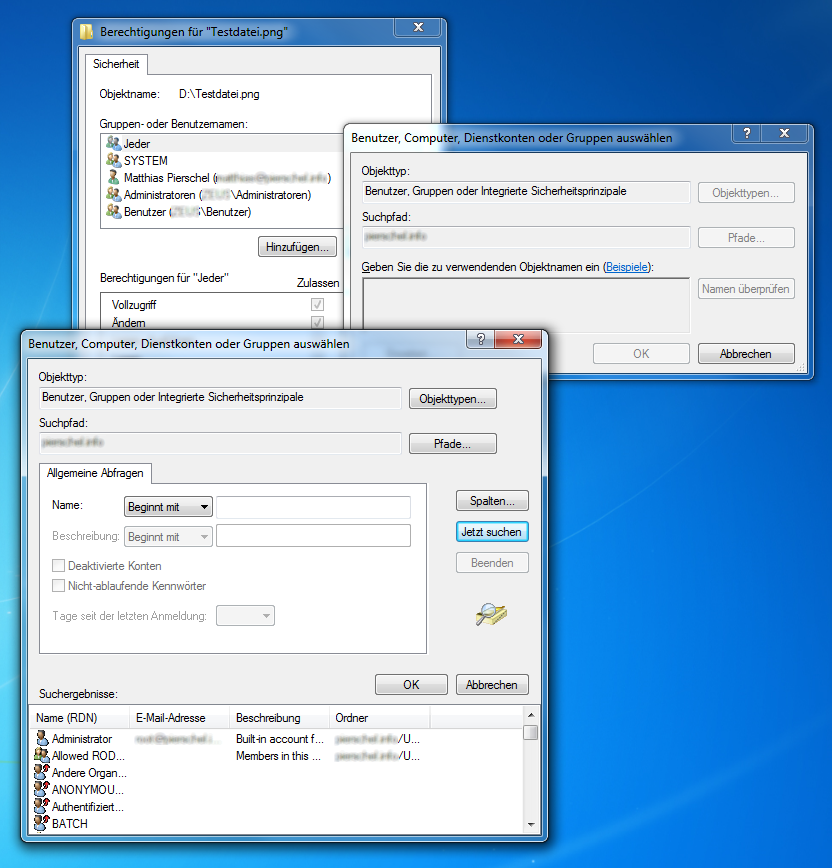Sort results by the Beschreibung column header

(x=279, y=717)
